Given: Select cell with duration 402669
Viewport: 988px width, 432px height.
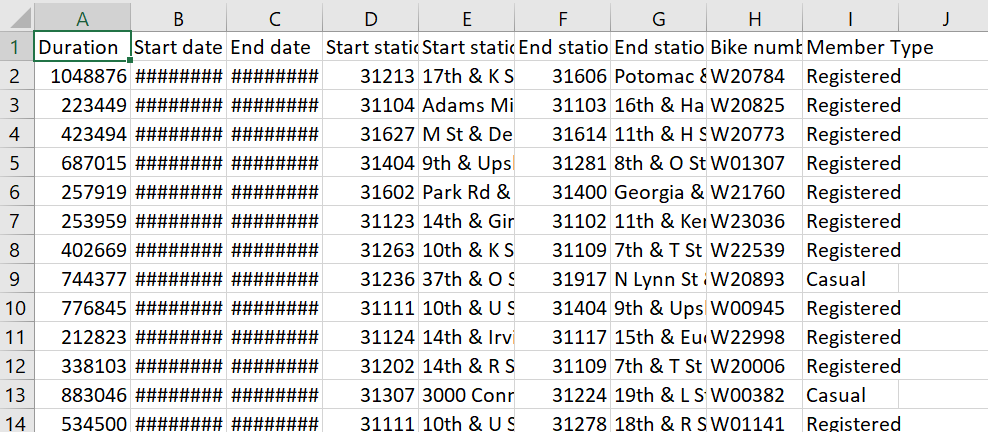Looking at the screenshot, I should pyautogui.click(x=82, y=250).
